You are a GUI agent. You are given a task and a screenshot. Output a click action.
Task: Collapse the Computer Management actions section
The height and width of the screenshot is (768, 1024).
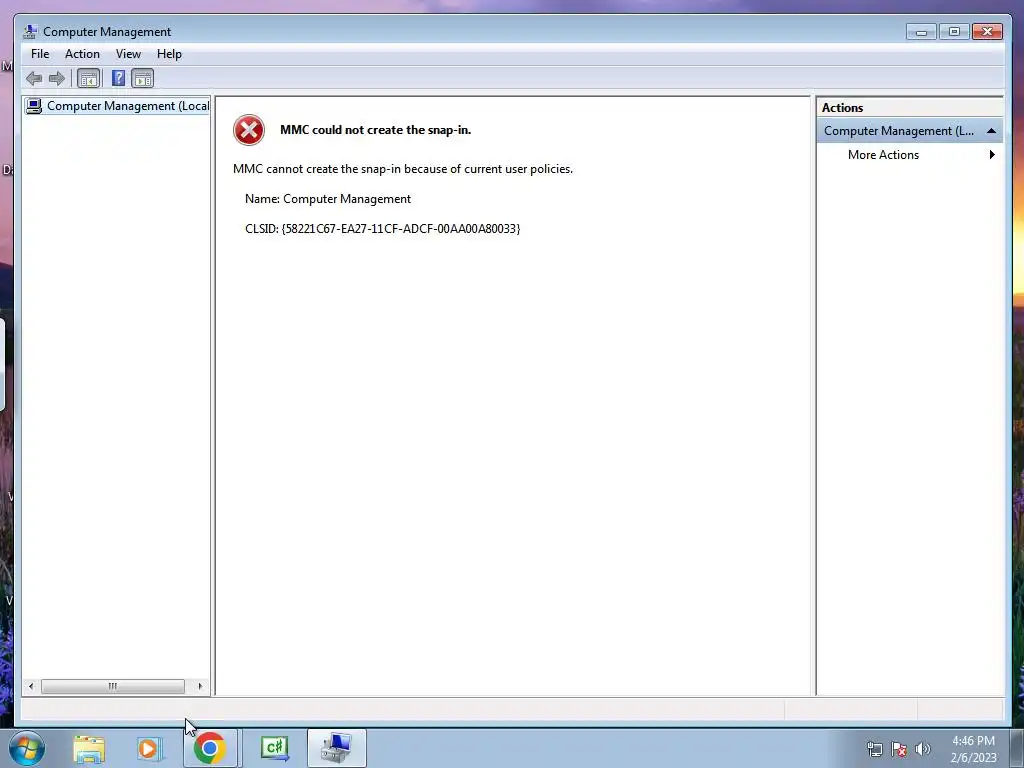991,131
